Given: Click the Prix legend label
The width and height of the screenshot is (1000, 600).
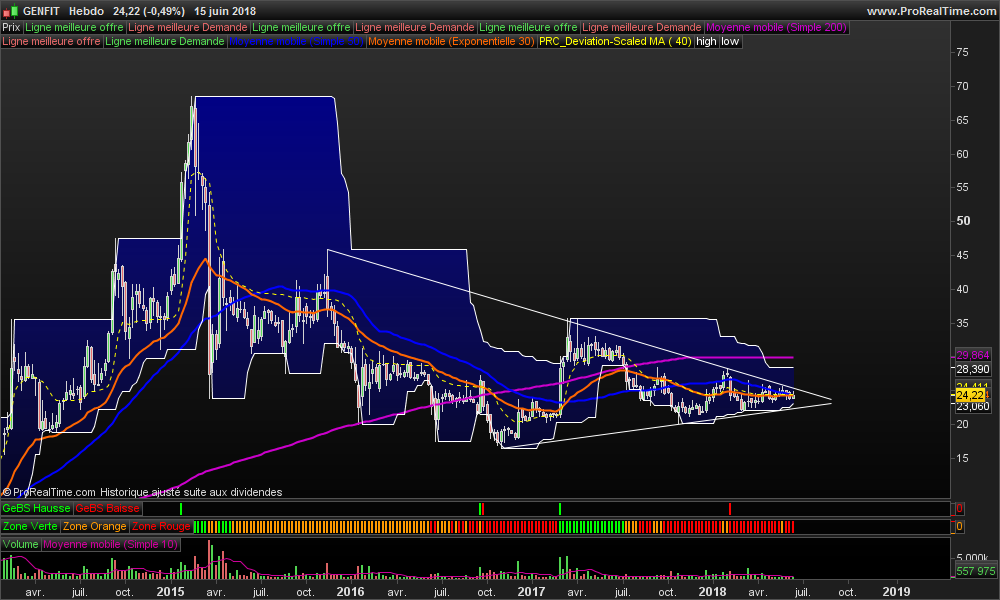Looking at the screenshot, I should click(11, 27).
